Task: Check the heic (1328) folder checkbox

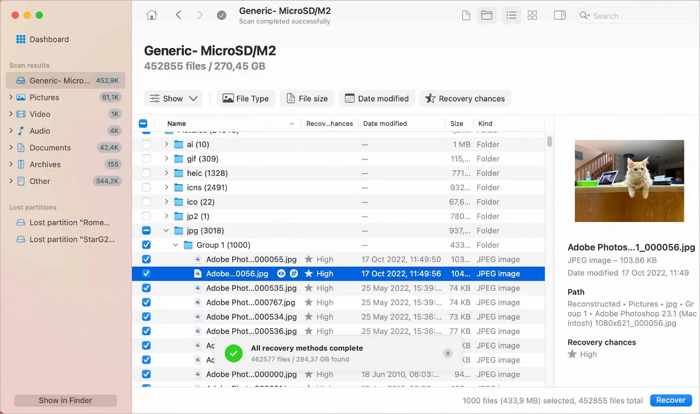Action: [x=146, y=173]
